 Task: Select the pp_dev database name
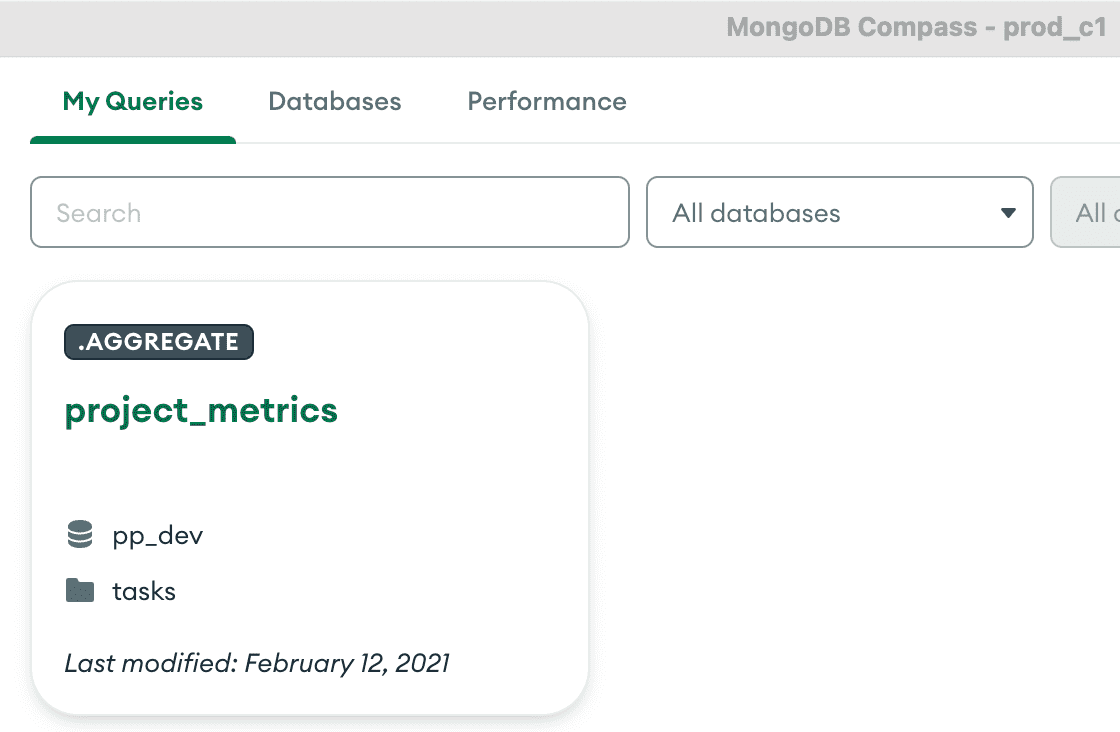tap(158, 536)
